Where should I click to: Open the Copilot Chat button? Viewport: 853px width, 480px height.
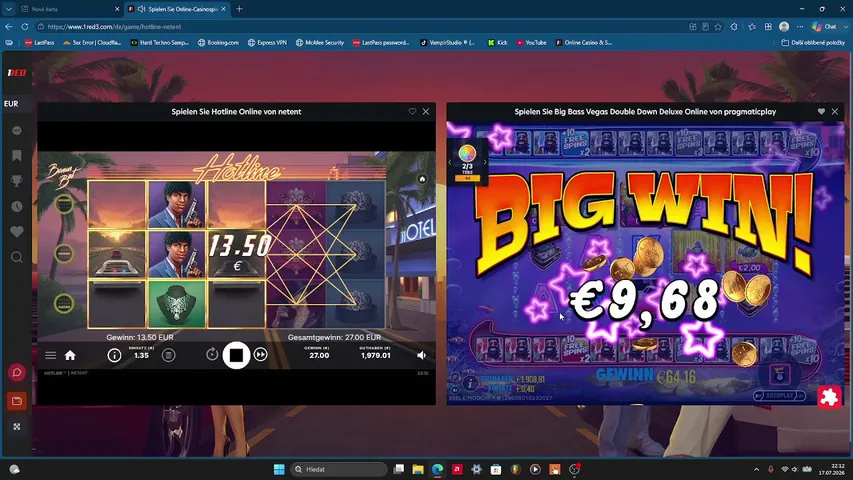(x=824, y=27)
